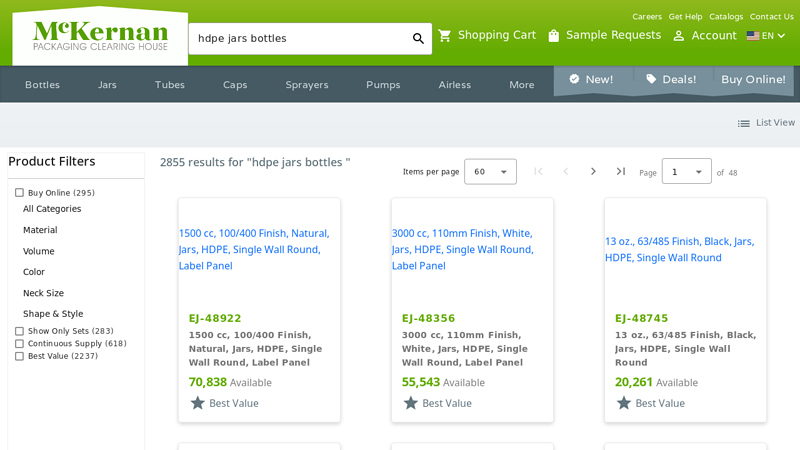The width and height of the screenshot is (800, 450).
Task: Open the Items per page dropdown
Action: pyautogui.click(x=490, y=172)
